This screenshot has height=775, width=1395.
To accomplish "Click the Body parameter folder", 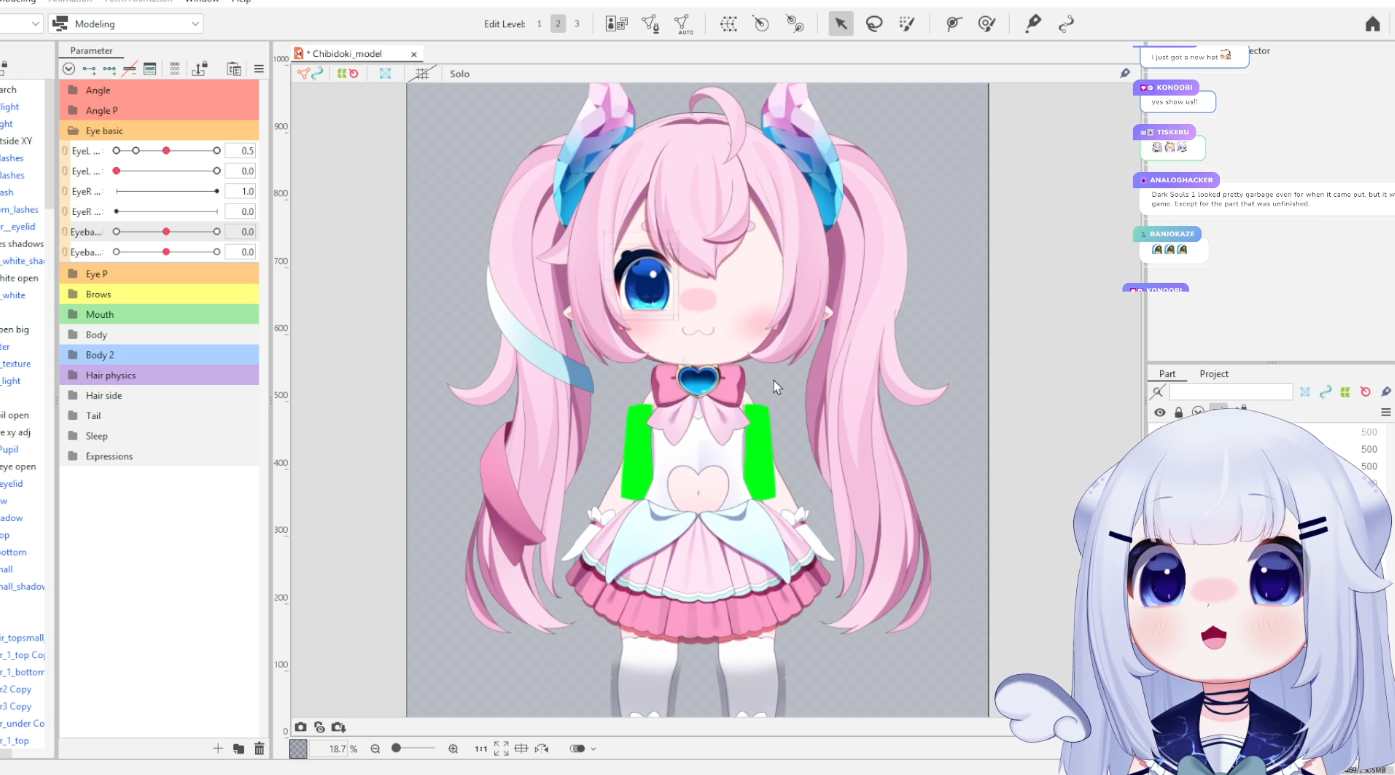I will click(159, 335).
